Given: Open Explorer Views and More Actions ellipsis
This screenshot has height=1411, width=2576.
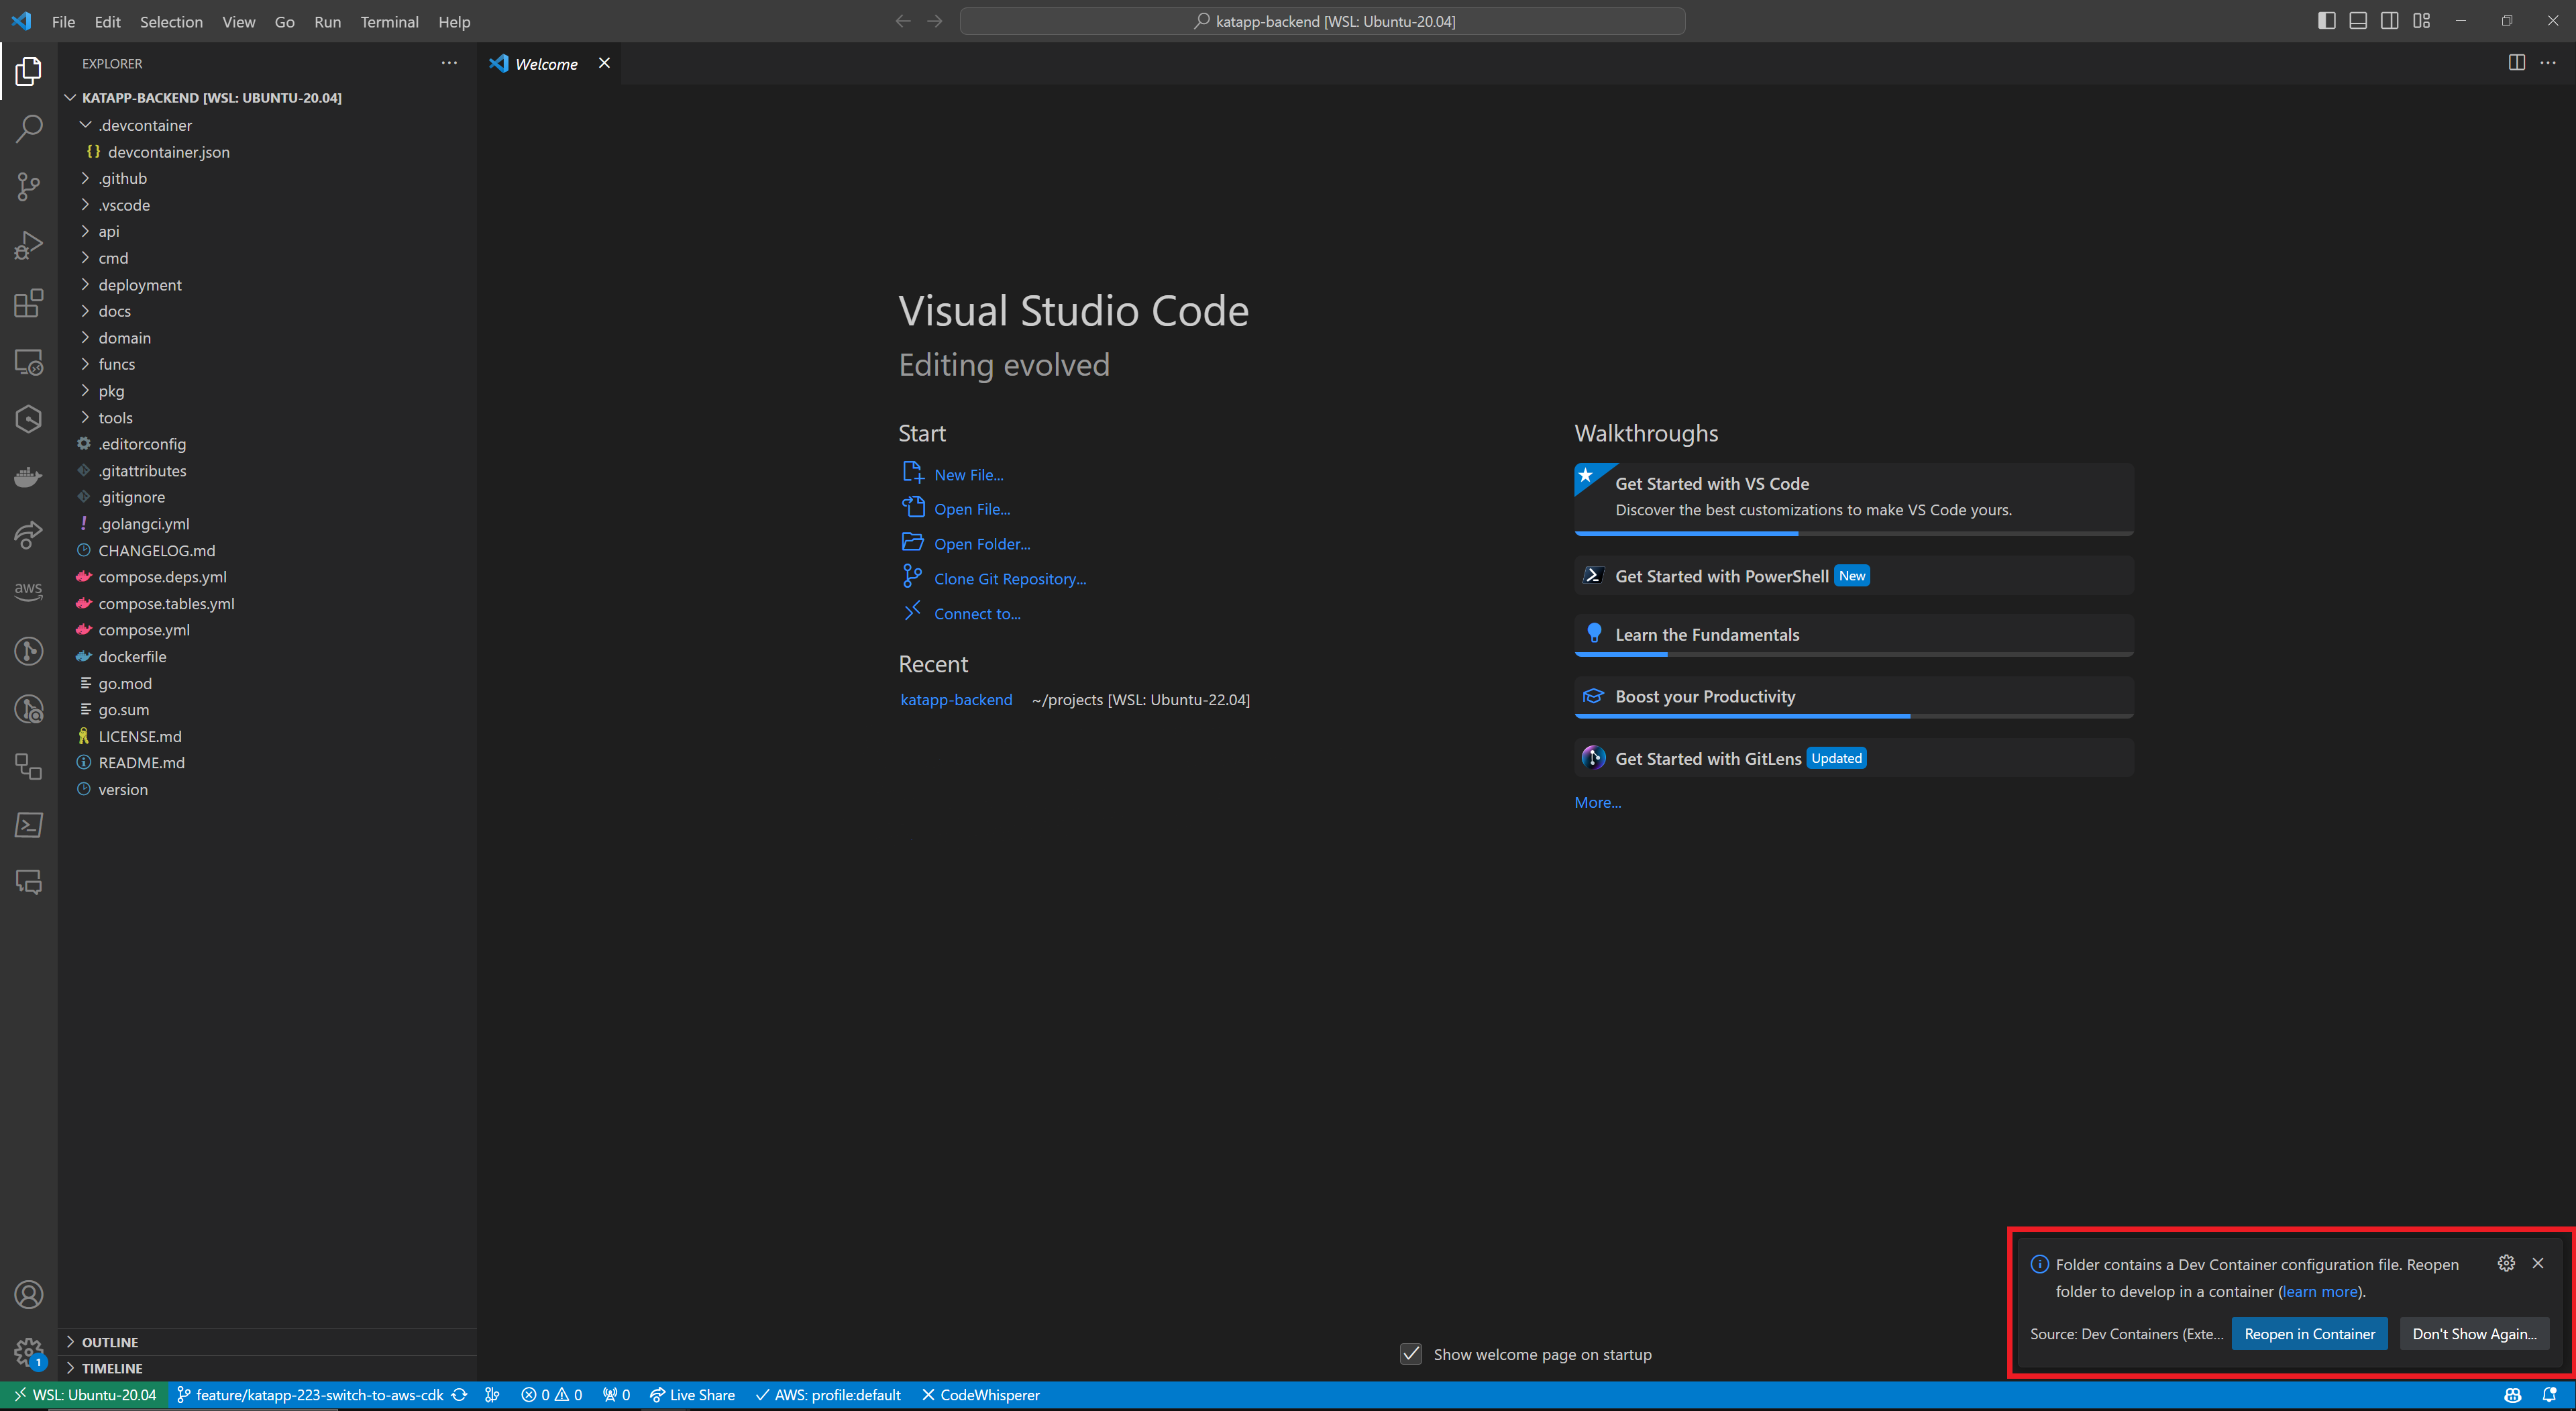Looking at the screenshot, I should click(449, 63).
